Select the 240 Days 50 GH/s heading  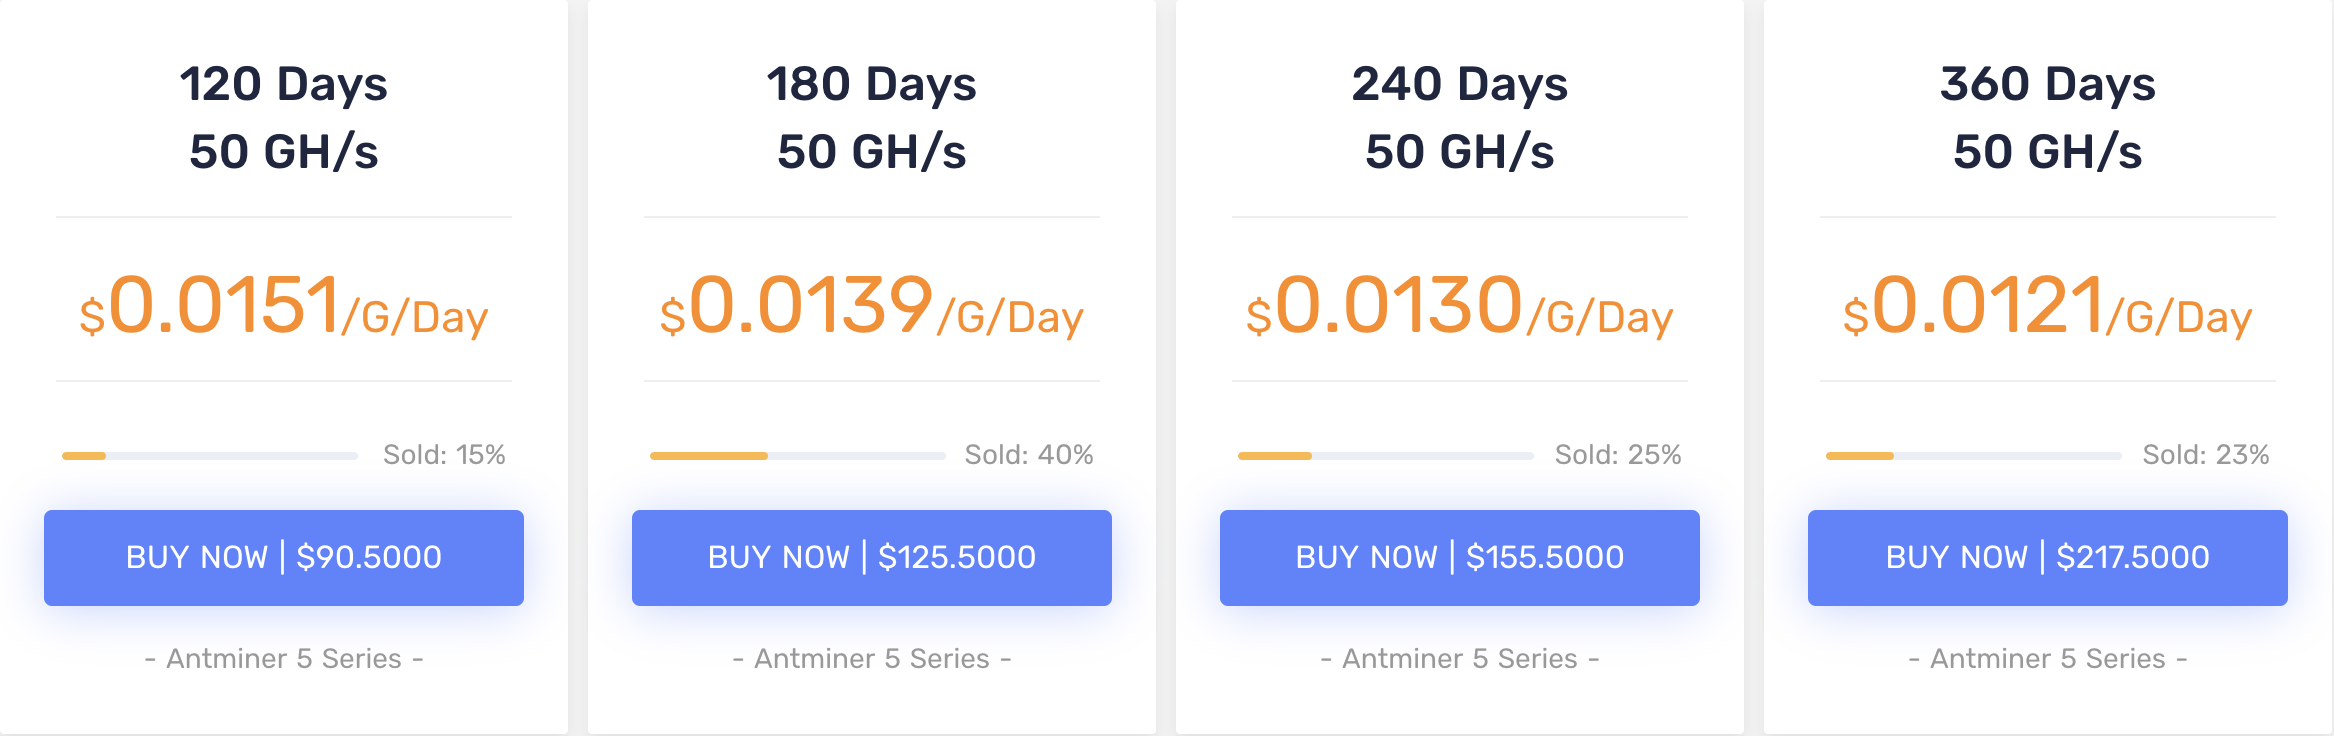coord(1460,118)
